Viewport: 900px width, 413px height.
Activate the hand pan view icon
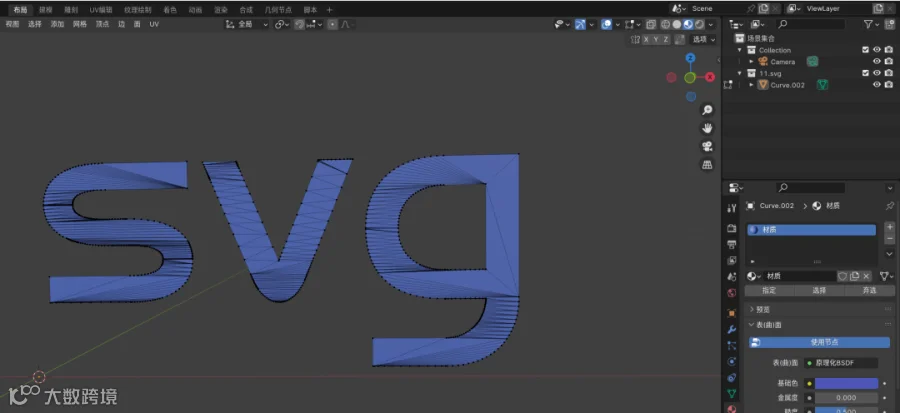coord(707,128)
